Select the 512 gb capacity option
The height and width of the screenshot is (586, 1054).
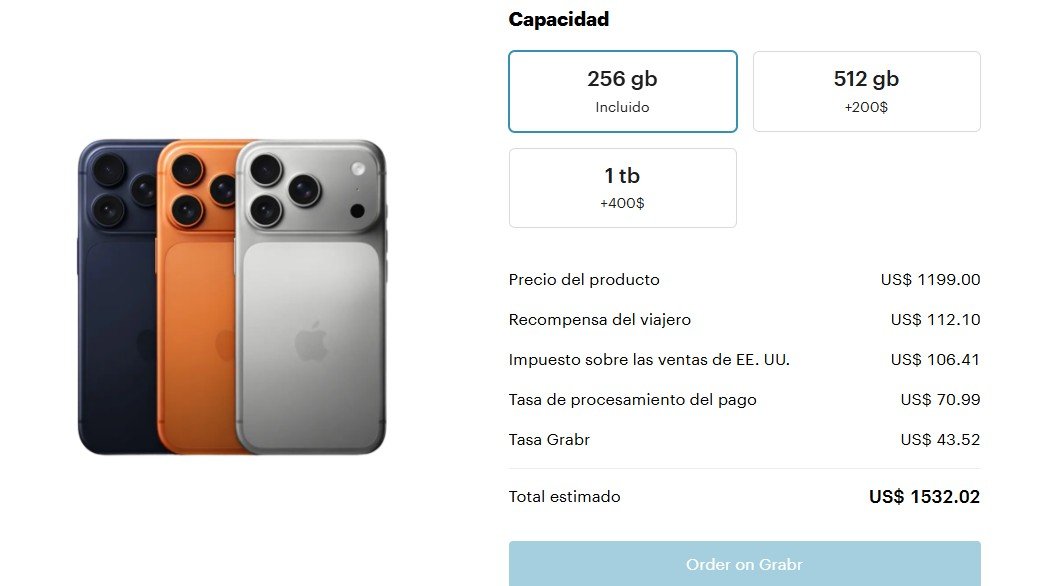[x=866, y=90]
